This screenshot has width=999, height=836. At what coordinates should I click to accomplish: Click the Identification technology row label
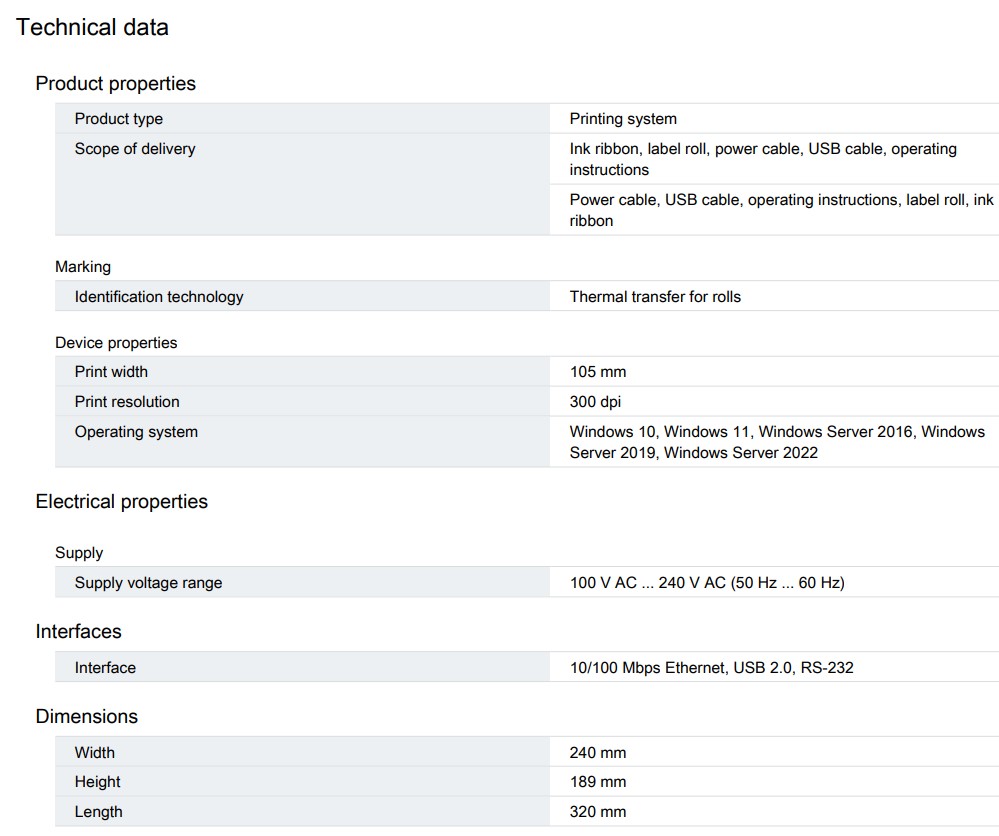pyautogui.click(x=159, y=297)
